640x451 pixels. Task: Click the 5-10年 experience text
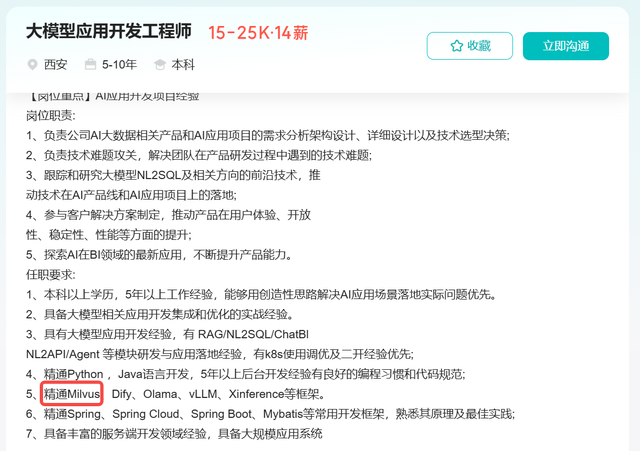[x=119, y=64]
